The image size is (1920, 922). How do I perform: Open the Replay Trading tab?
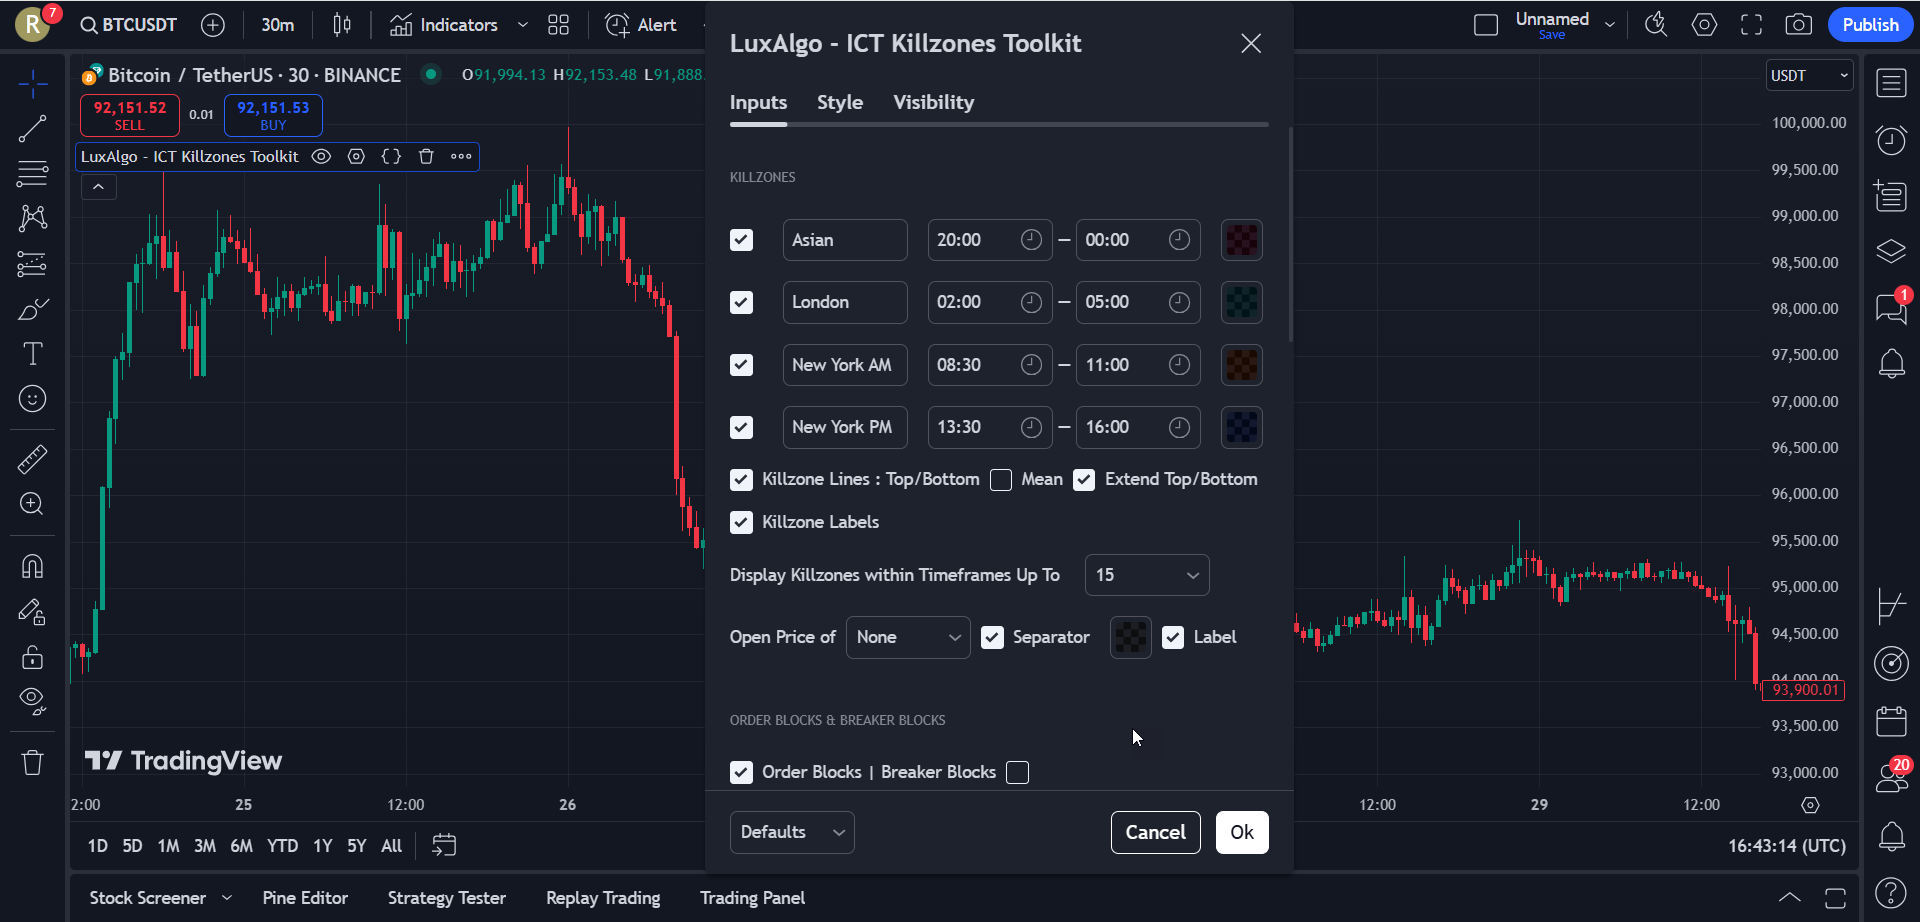pyautogui.click(x=603, y=898)
